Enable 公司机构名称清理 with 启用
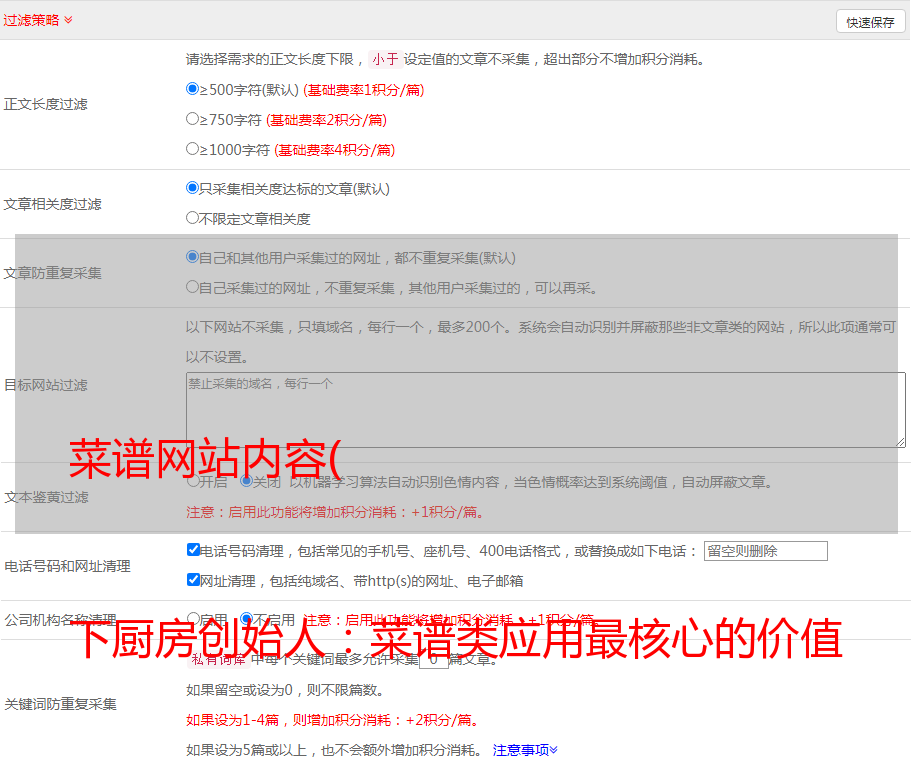The height and width of the screenshot is (768, 912). point(193,618)
